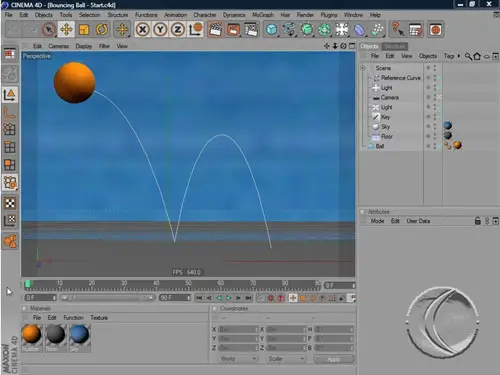Click the Ball's orange texture tag
Image resolution: width=500 pixels, height=375 pixels.
pyautogui.click(x=457, y=145)
